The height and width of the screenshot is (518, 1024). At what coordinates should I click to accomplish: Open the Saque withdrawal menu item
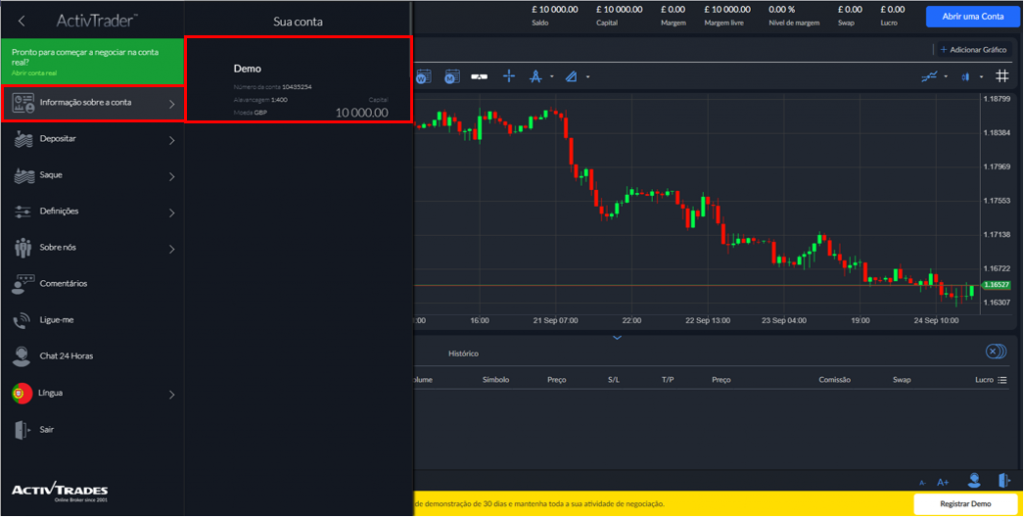point(93,176)
